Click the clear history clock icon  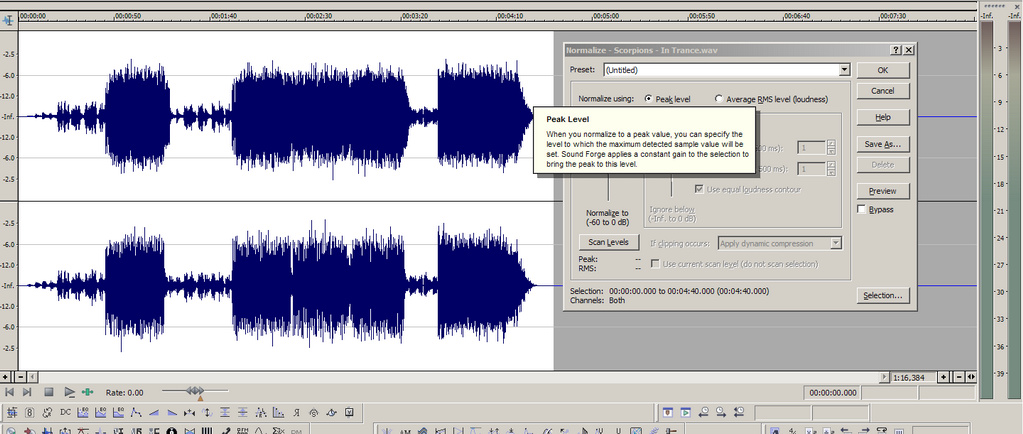(739, 412)
